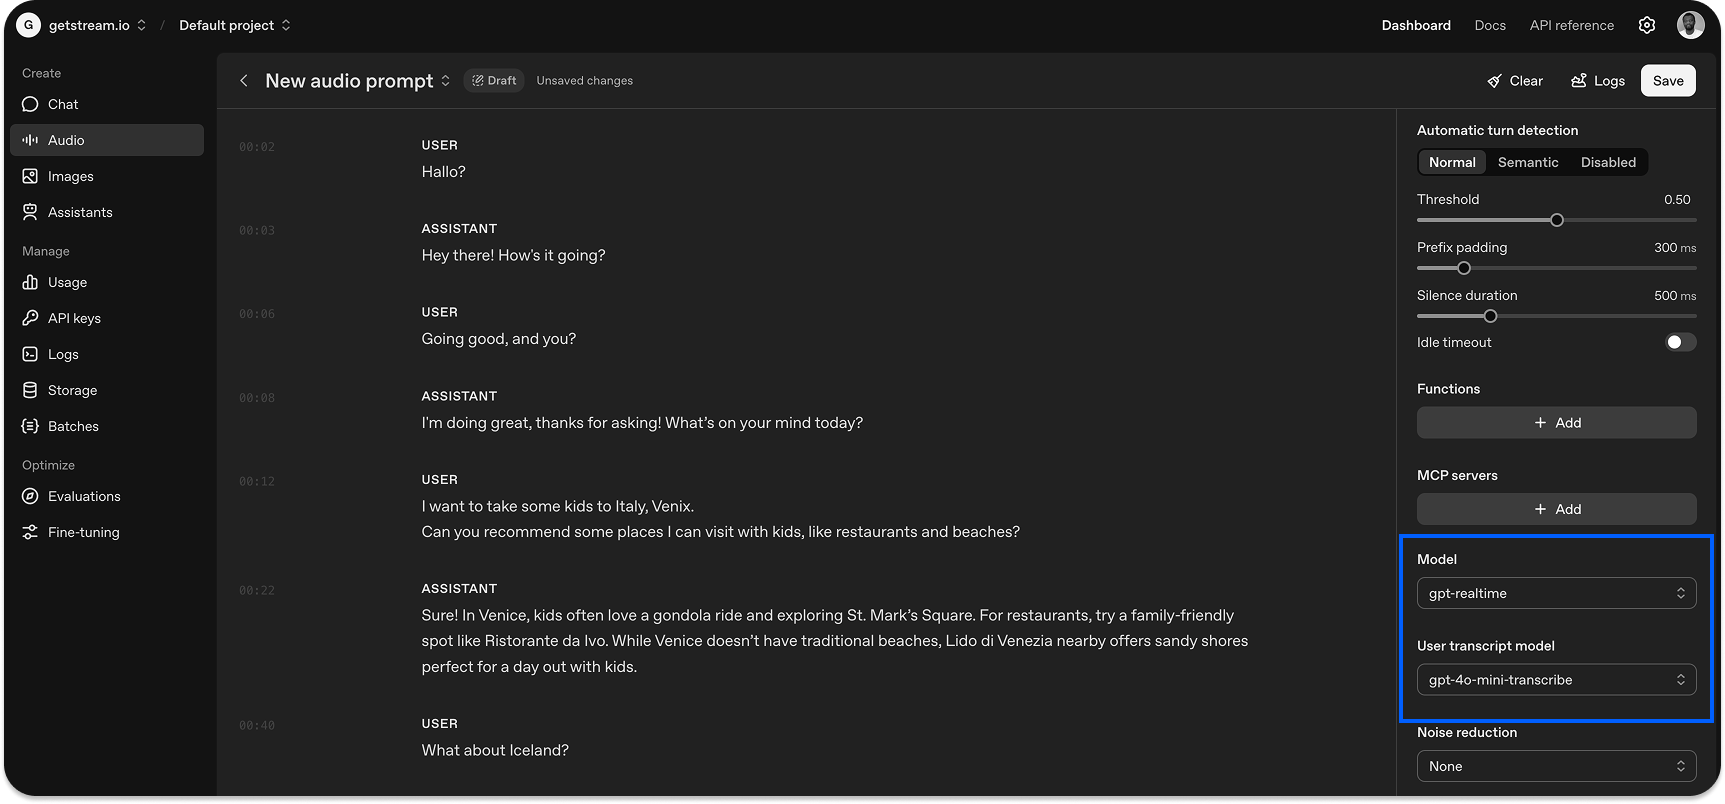Screen dimensions: 1725x804
Task: Open the Storage section
Action: 72,390
